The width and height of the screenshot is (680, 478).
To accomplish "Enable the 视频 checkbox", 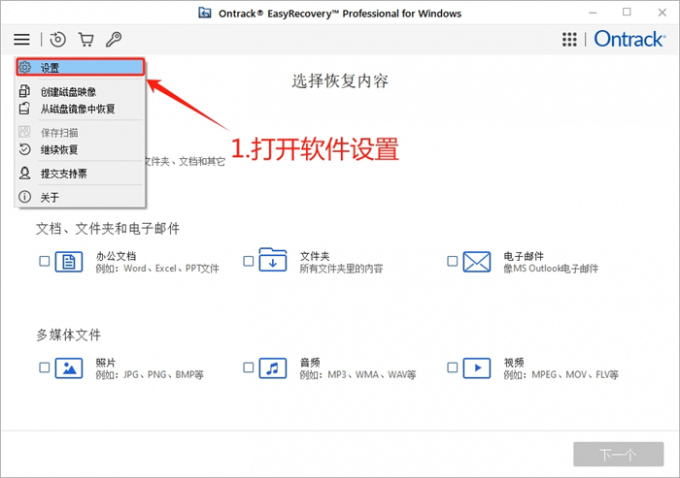I will point(452,367).
